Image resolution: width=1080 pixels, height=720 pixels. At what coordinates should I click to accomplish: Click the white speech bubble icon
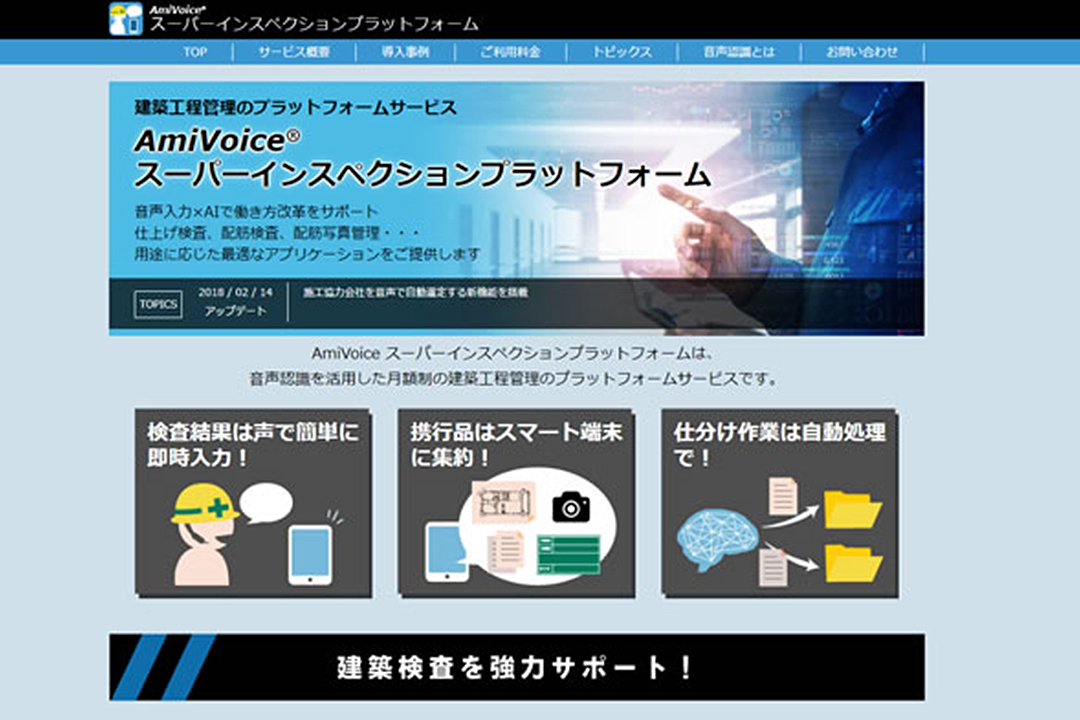click(x=266, y=503)
